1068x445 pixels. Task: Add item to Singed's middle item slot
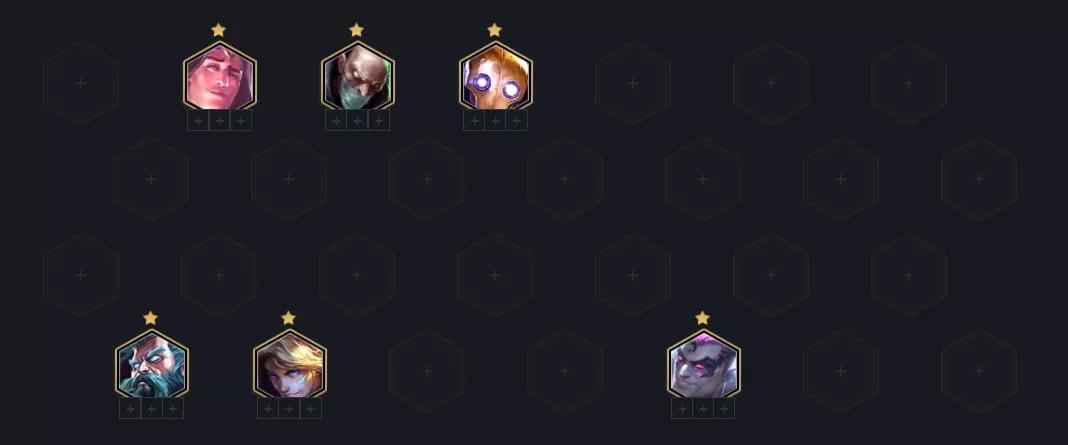tap(358, 121)
